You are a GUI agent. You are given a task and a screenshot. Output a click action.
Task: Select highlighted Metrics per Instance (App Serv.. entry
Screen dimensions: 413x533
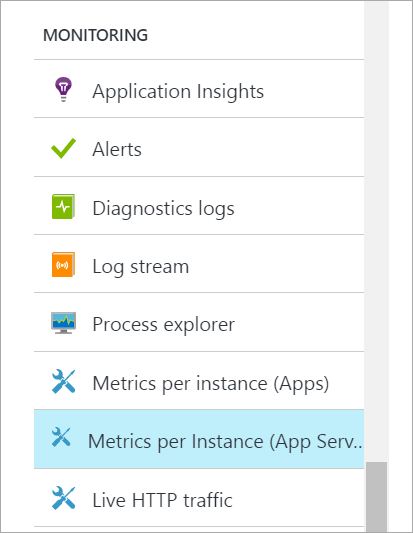[x=199, y=439]
